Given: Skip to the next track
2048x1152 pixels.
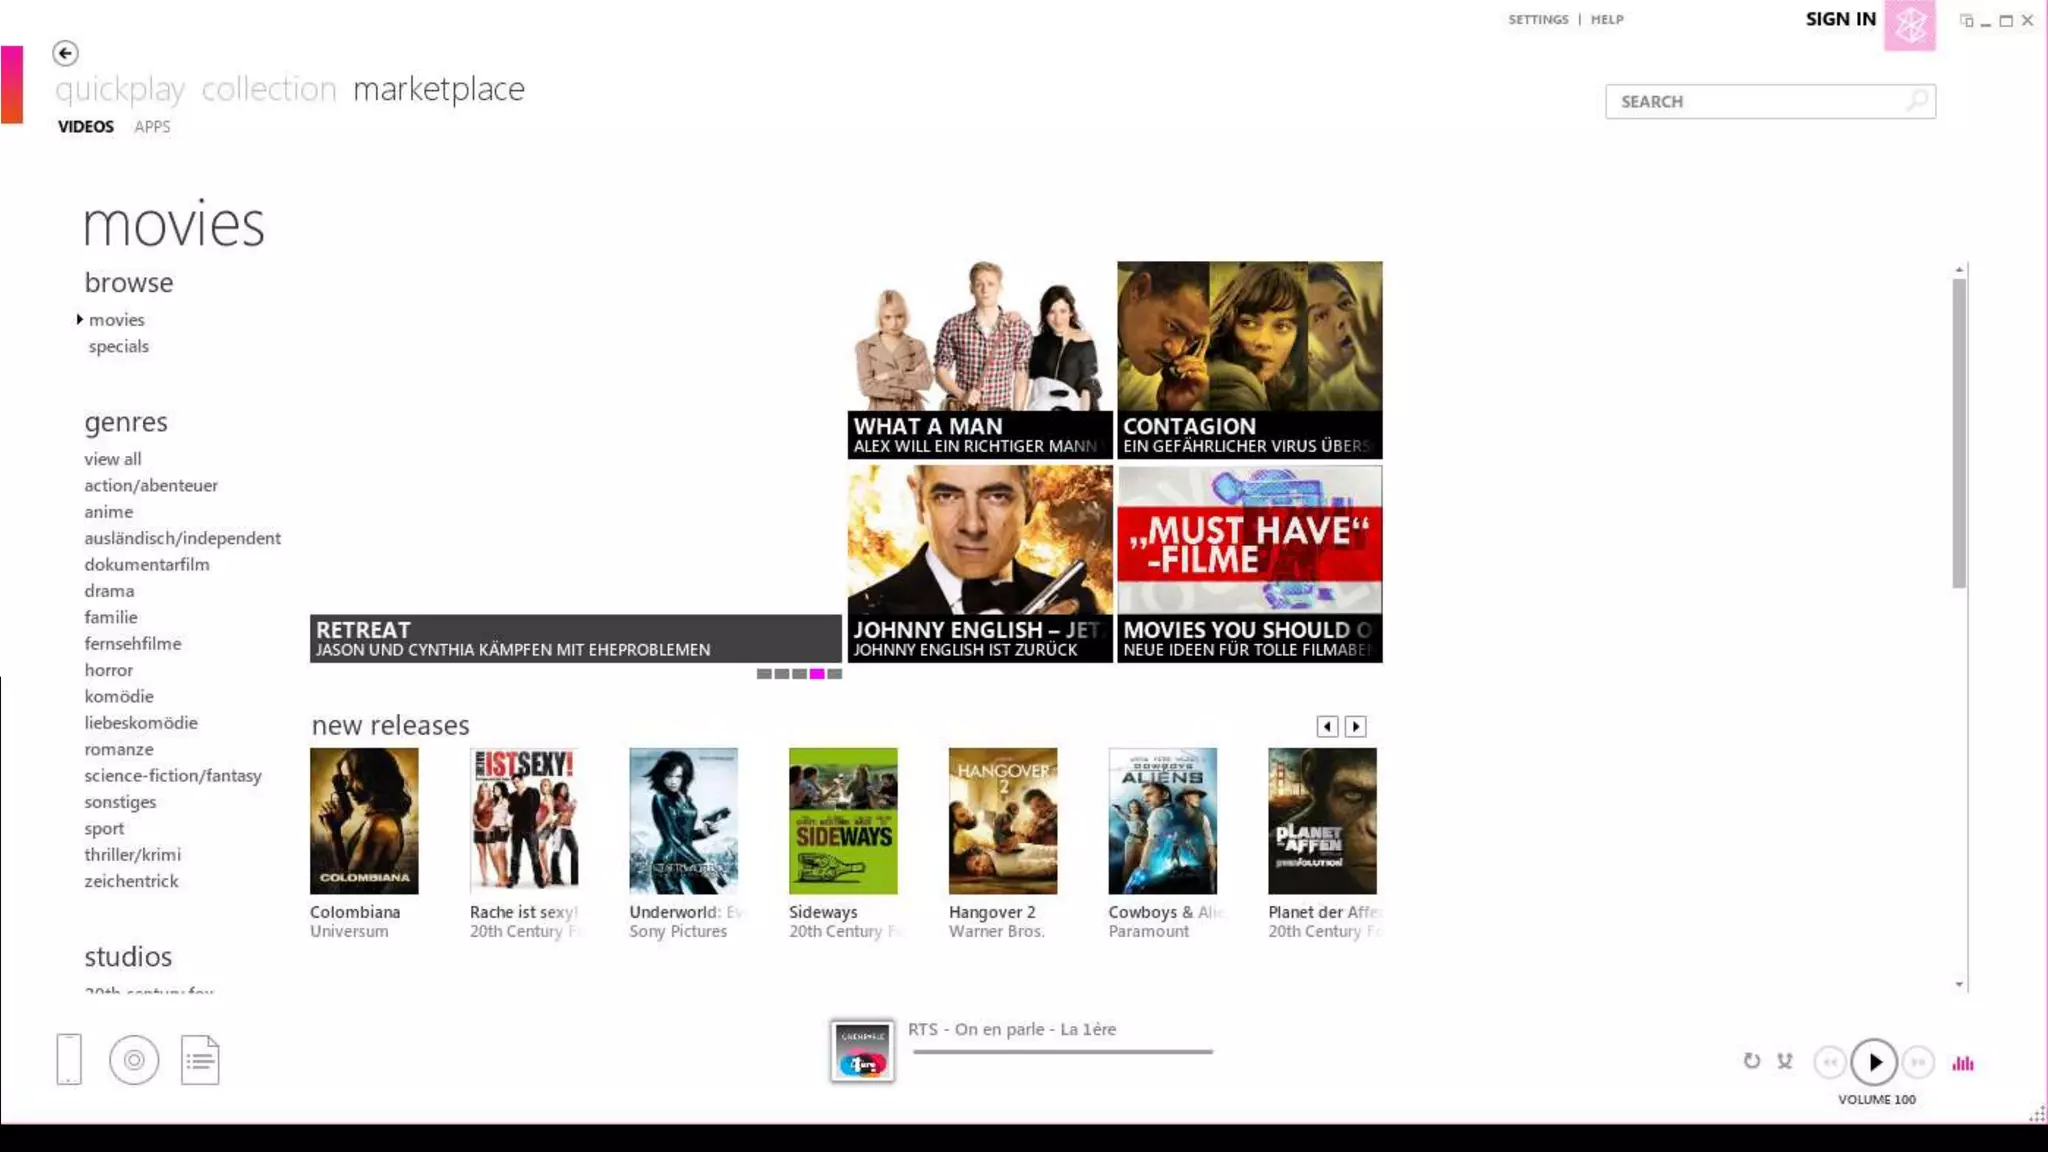Looking at the screenshot, I should click(1918, 1062).
